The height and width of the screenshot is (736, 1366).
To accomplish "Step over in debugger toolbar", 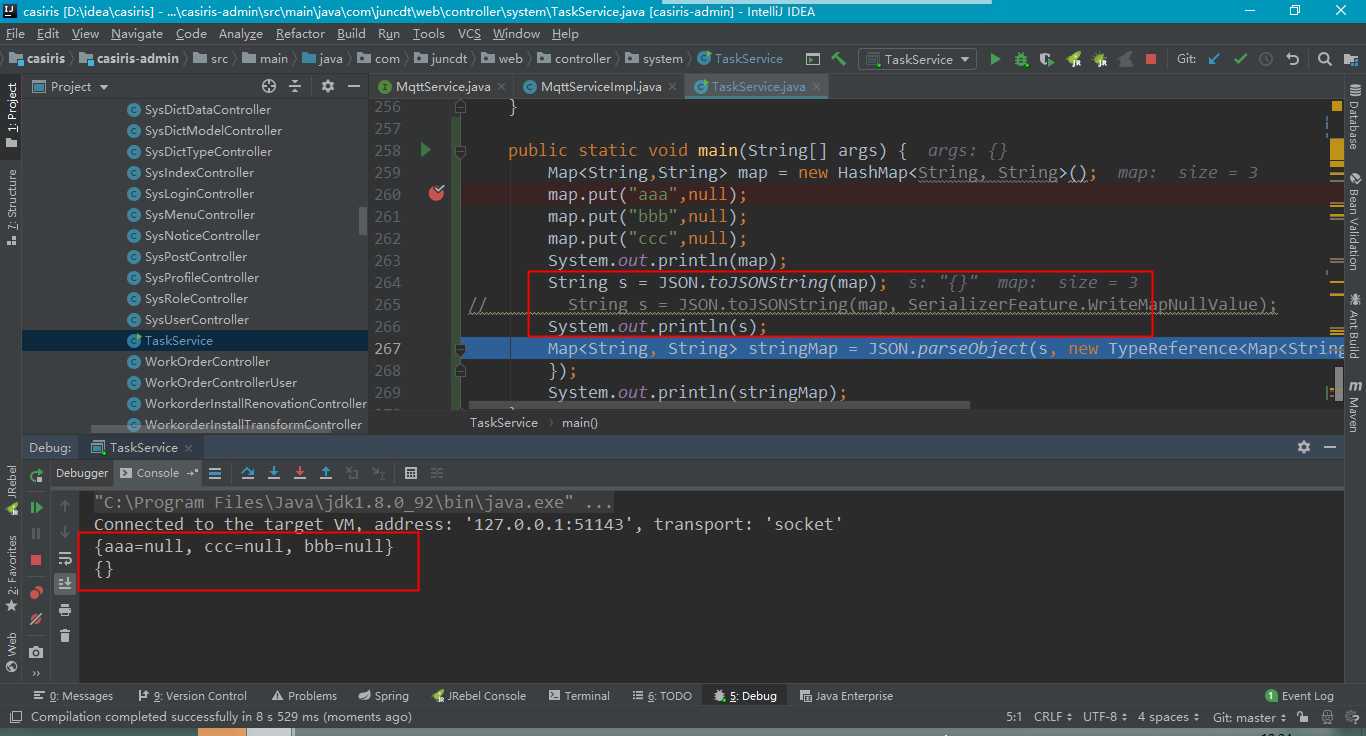I will click(x=248, y=473).
